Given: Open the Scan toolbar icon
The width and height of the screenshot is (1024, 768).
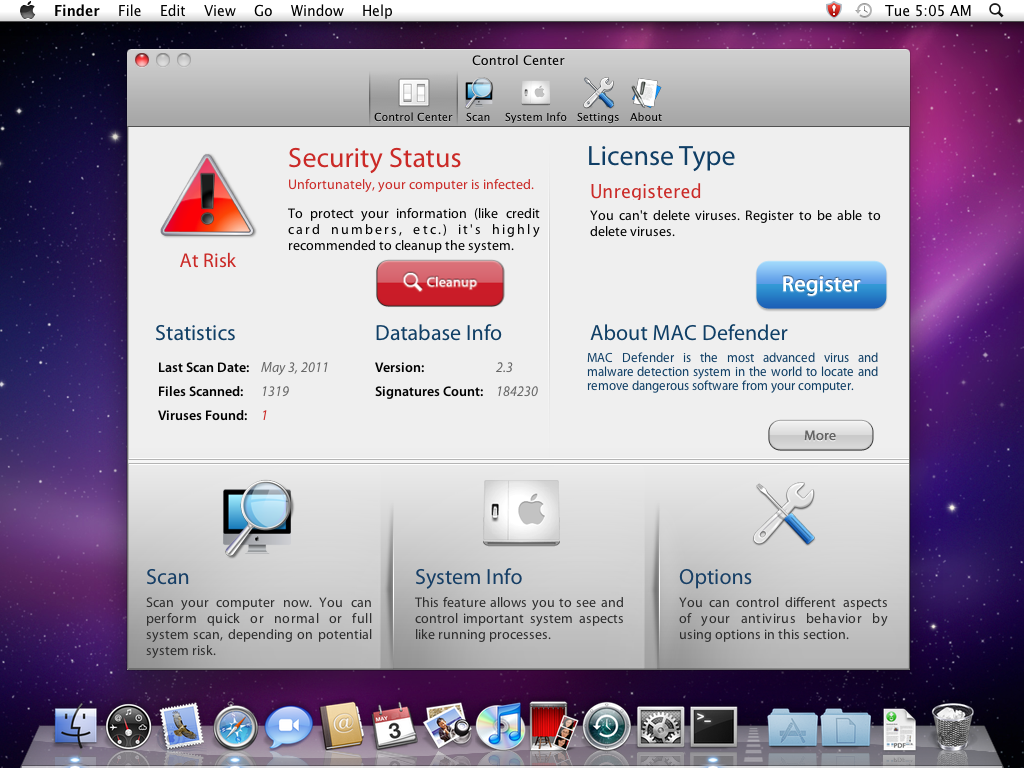Looking at the screenshot, I should coord(478,100).
